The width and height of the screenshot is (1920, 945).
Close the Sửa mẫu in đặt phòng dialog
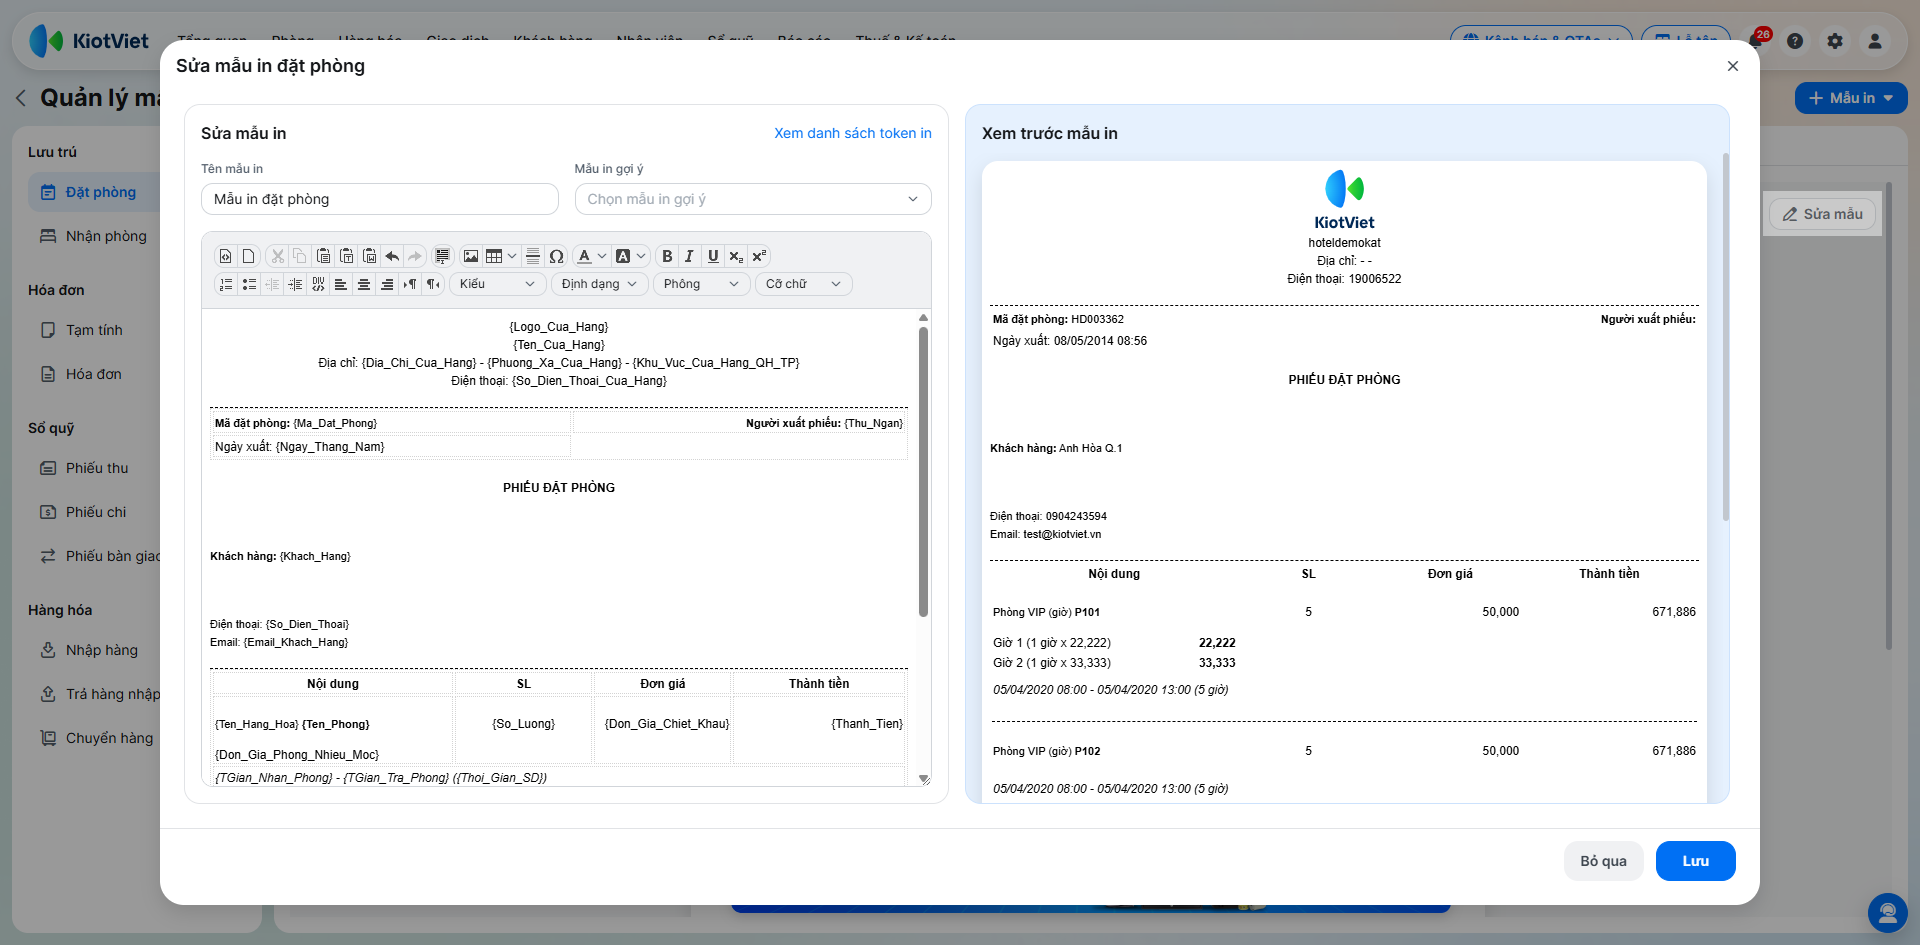[x=1733, y=66]
